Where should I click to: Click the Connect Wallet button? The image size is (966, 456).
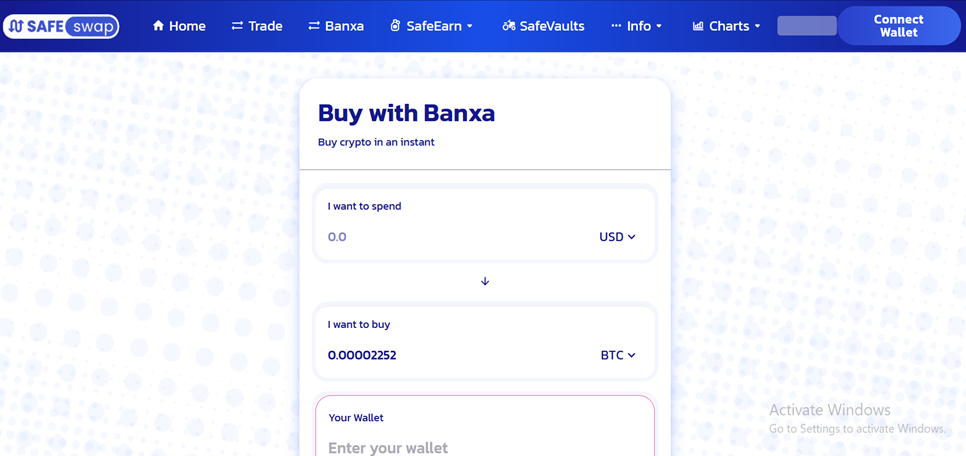point(899,26)
